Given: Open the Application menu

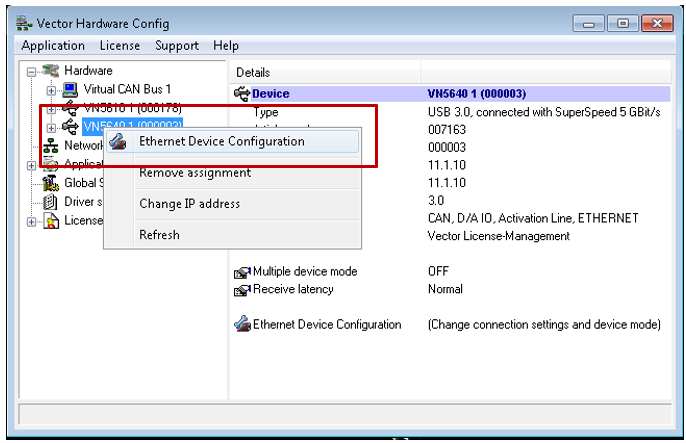Looking at the screenshot, I should pyautogui.click(x=53, y=45).
